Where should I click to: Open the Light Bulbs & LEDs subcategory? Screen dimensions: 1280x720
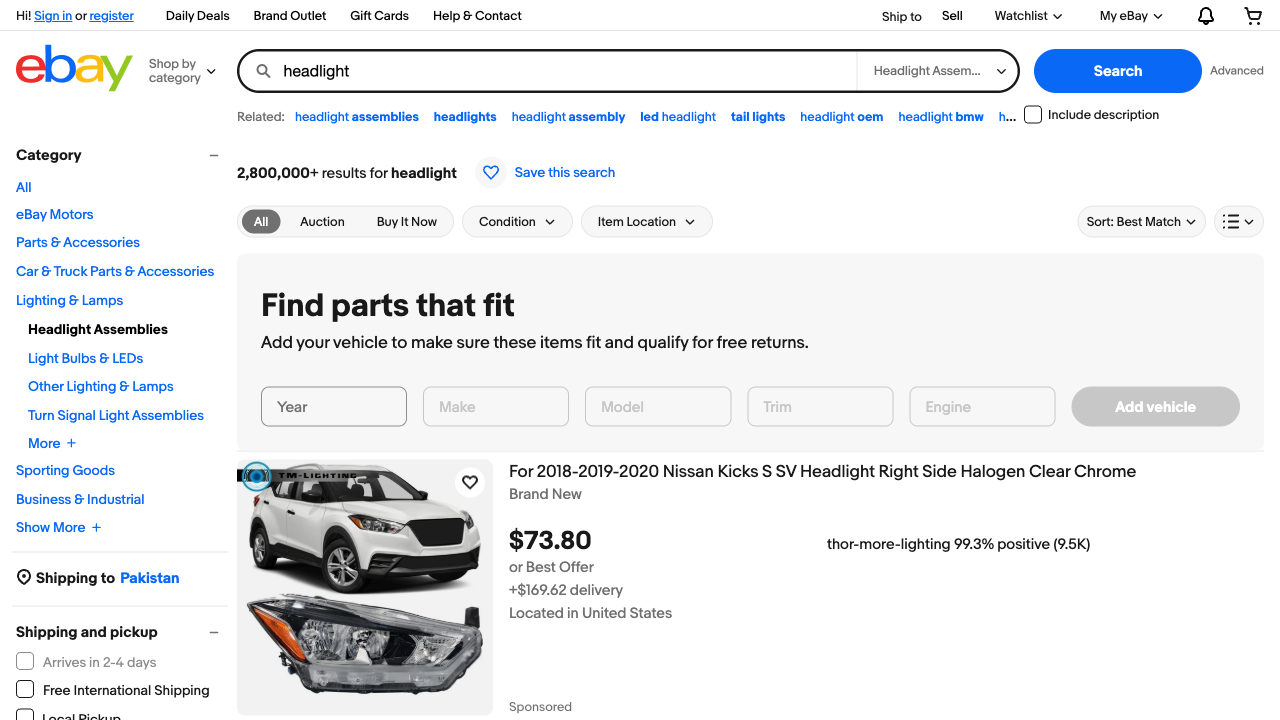(86, 358)
